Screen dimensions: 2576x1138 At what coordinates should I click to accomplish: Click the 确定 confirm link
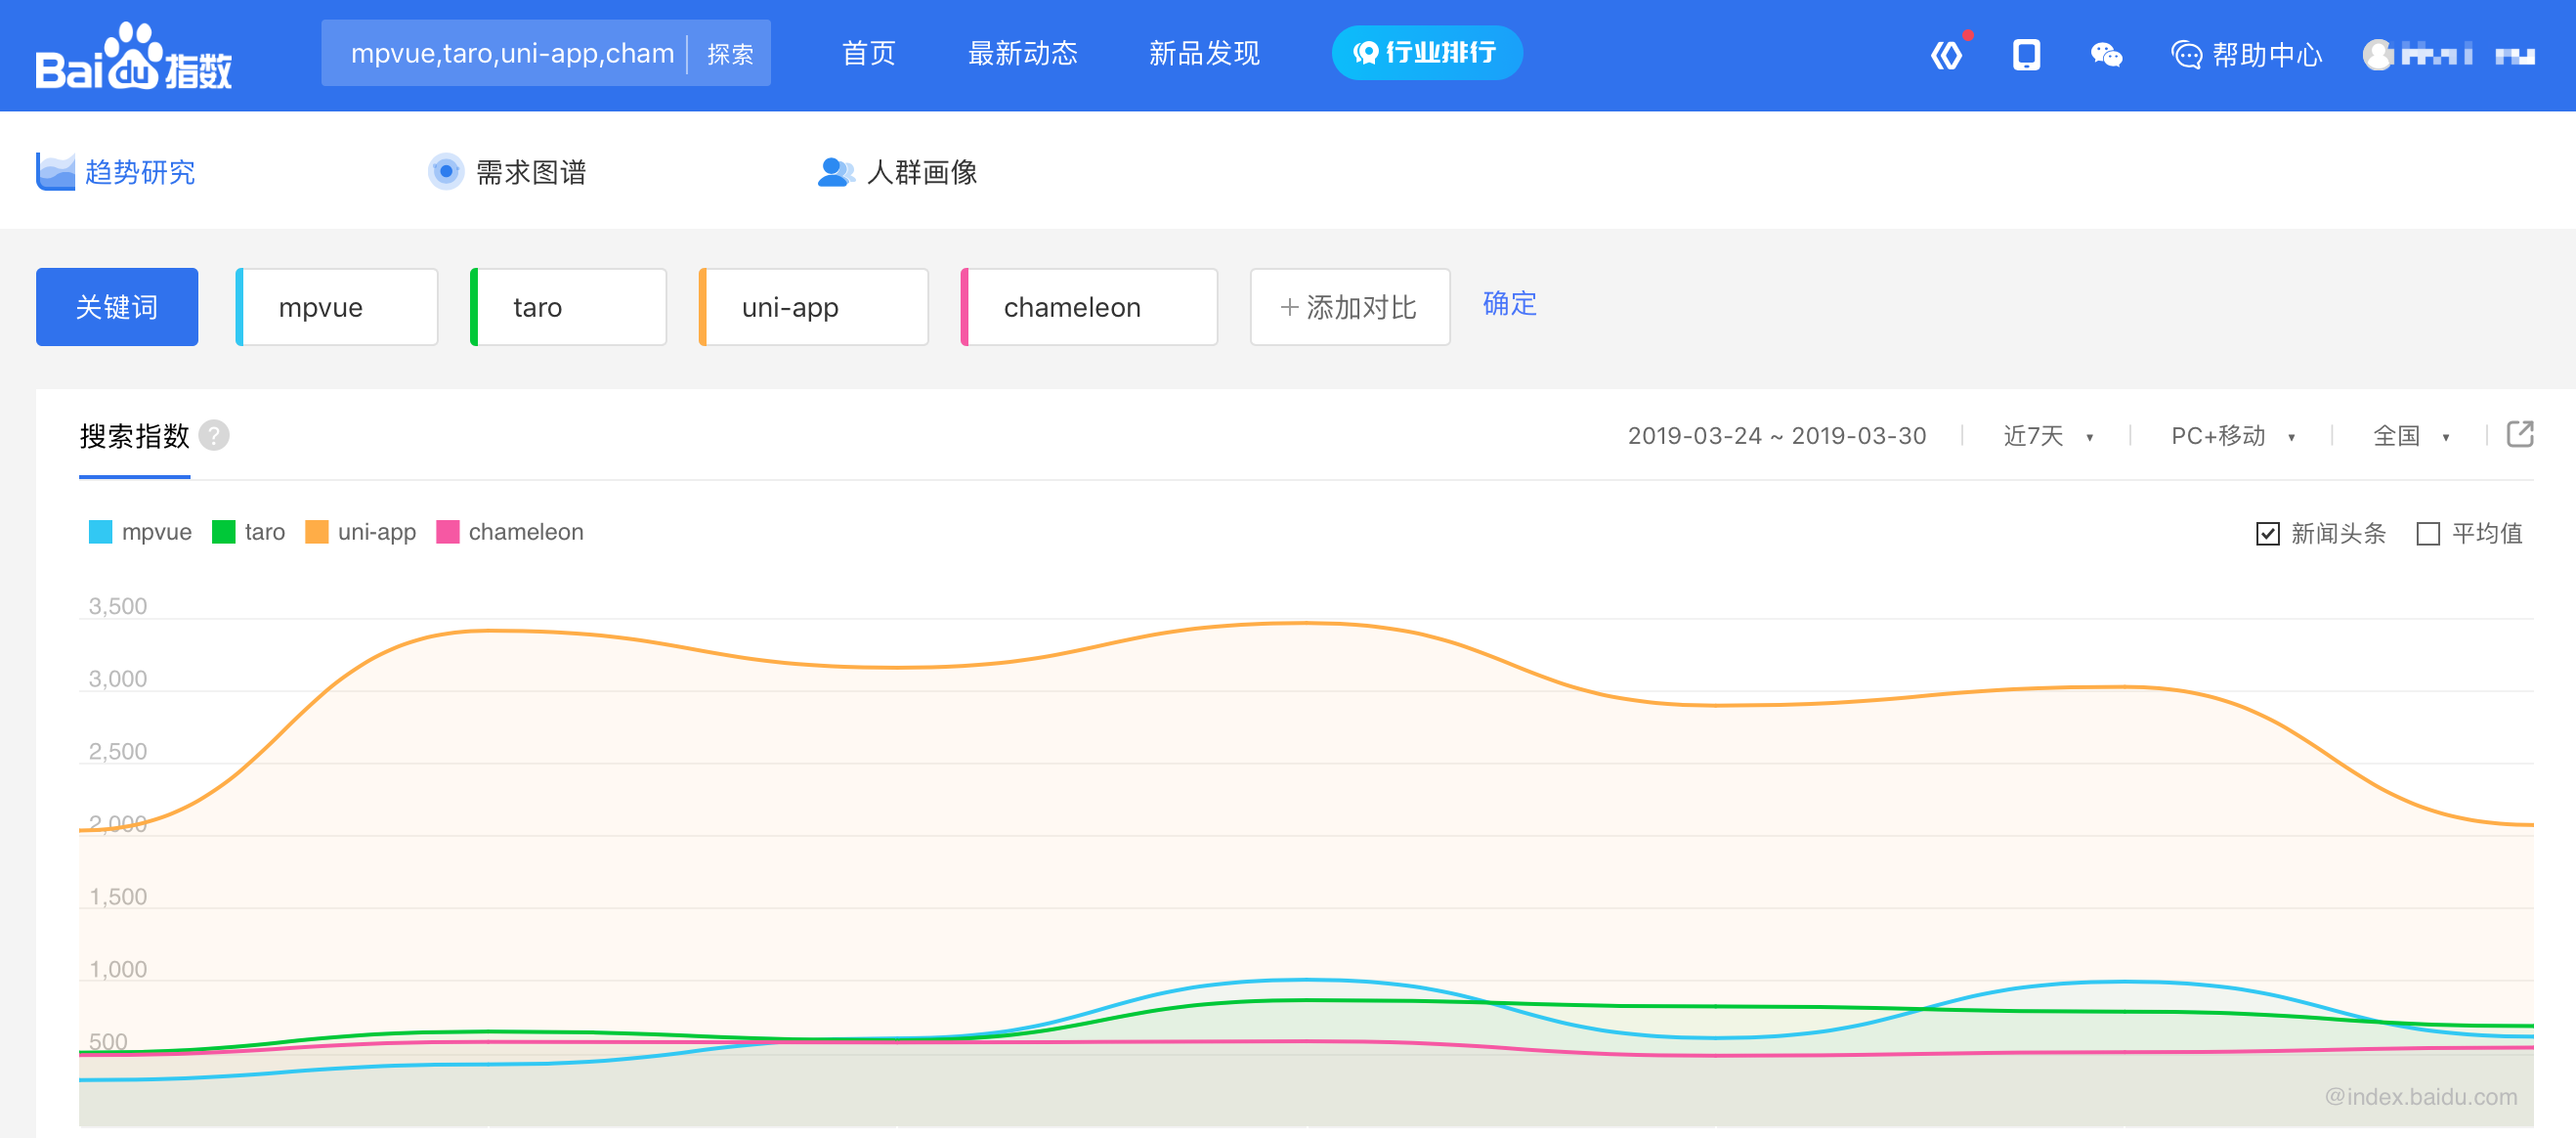coord(1508,305)
